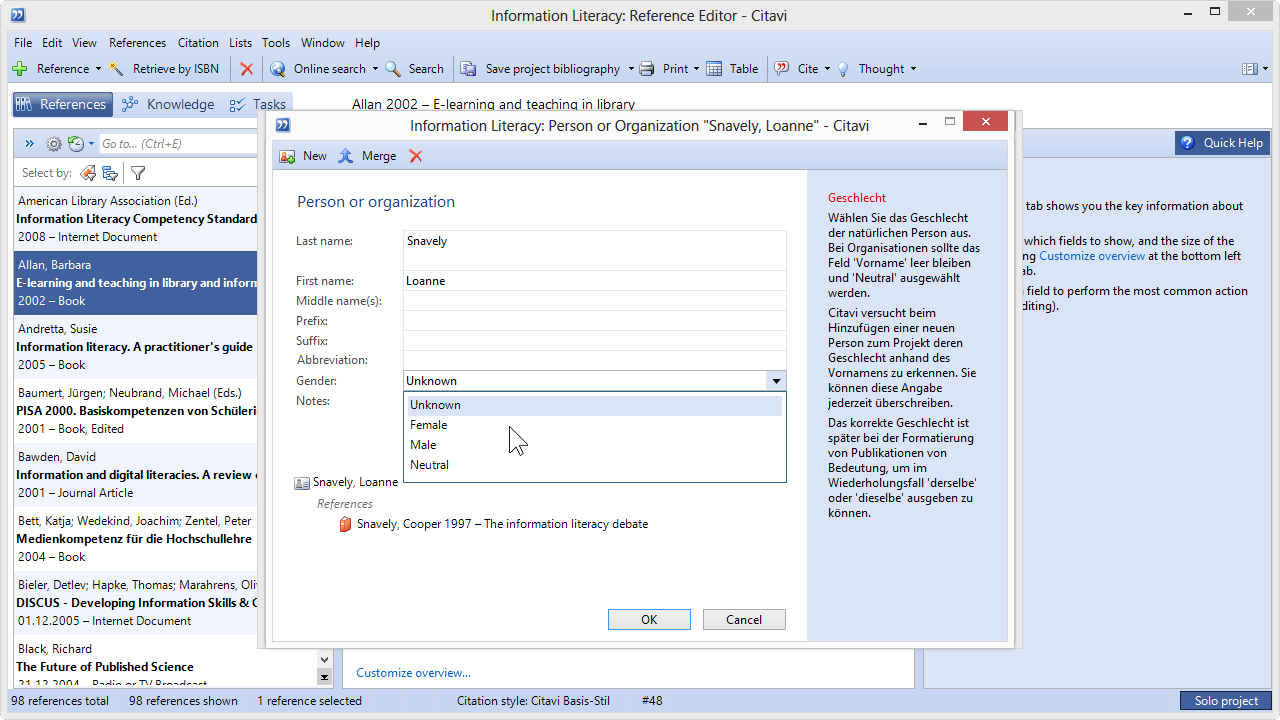Click the Middle name(s) field
The height and width of the screenshot is (720, 1280).
pyautogui.click(x=595, y=301)
